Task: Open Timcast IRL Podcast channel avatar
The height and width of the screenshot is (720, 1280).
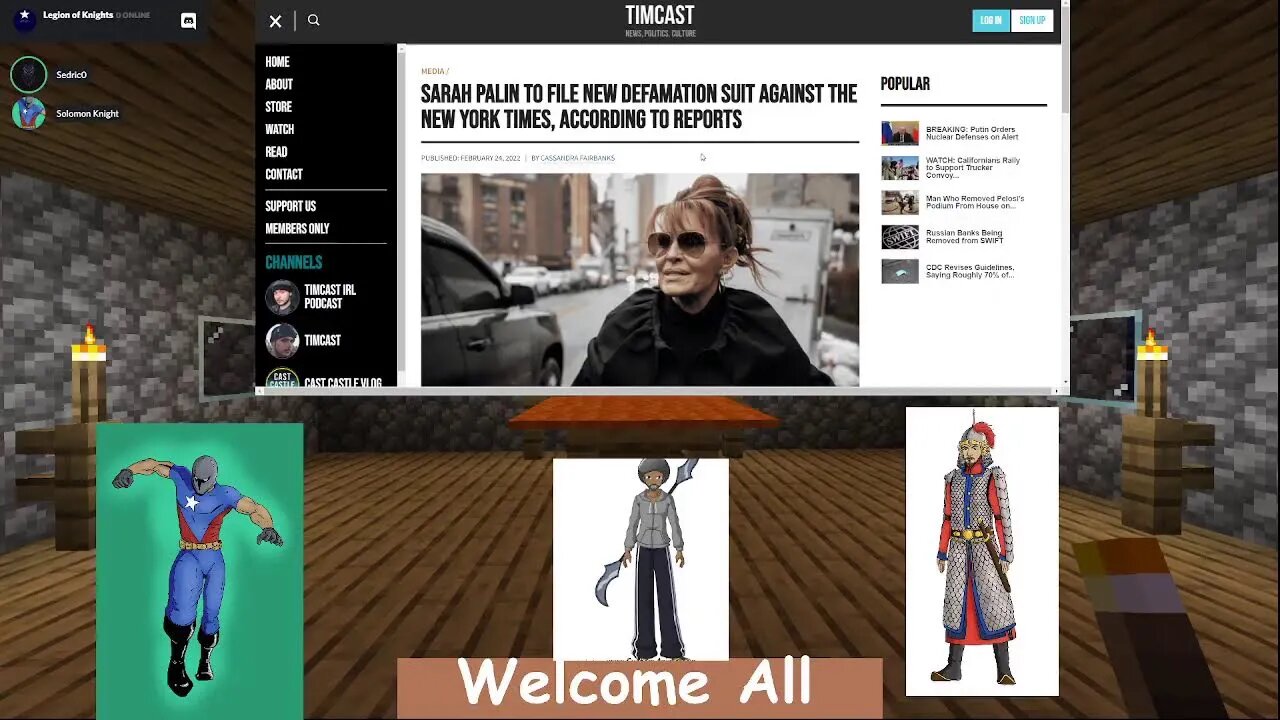Action: coord(282,297)
